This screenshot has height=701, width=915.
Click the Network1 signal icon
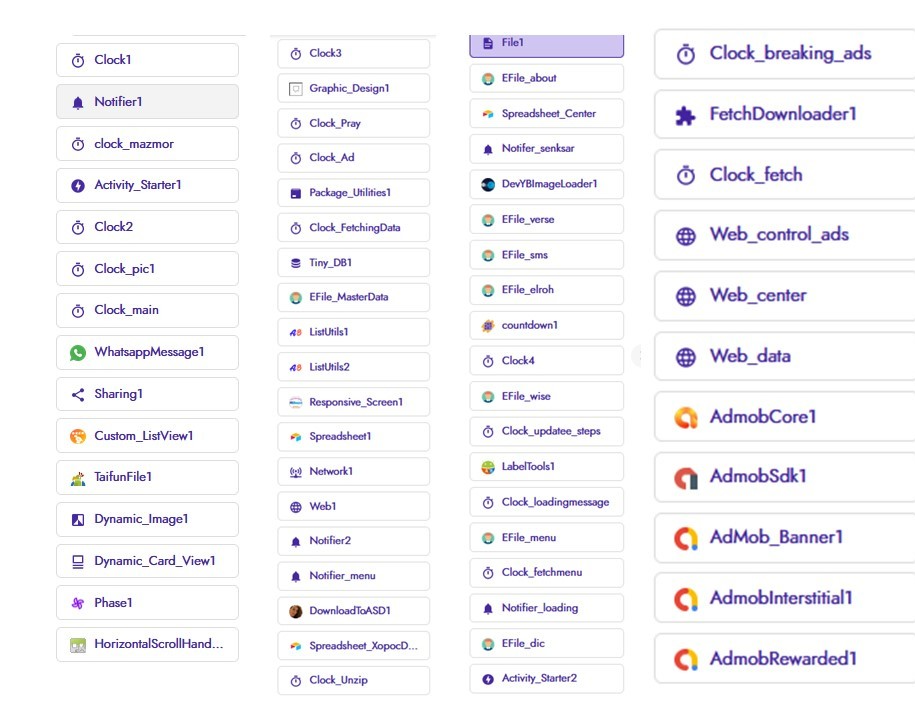pos(296,472)
